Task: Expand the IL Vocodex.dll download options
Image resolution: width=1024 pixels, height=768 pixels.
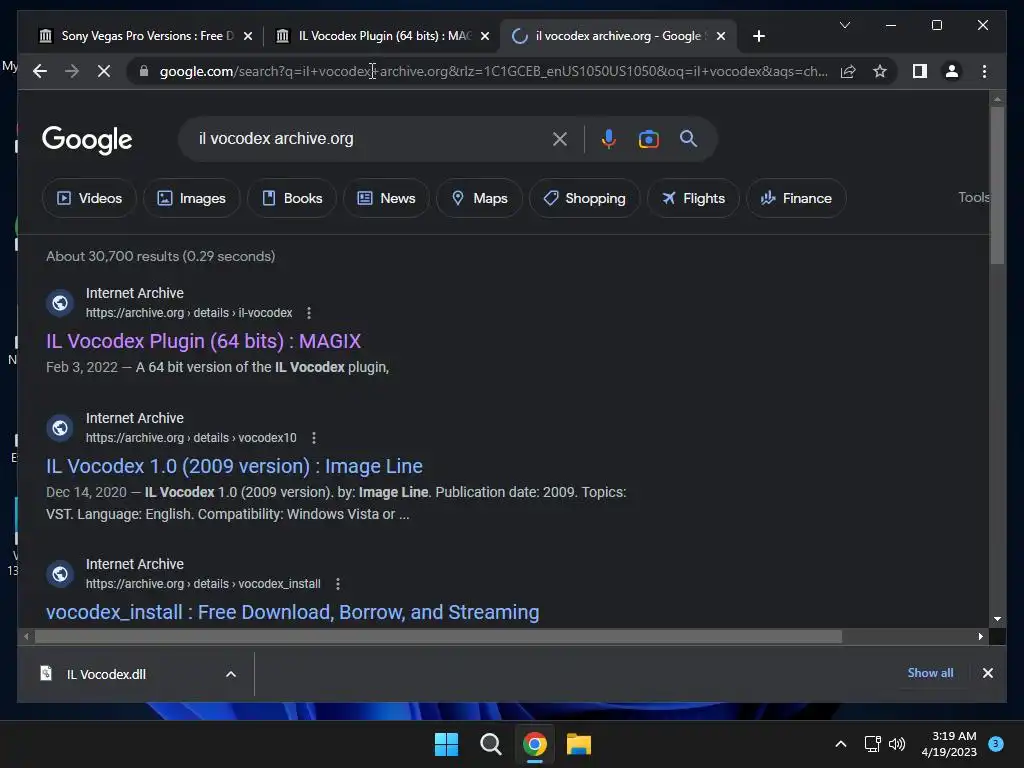Action: coord(231,674)
